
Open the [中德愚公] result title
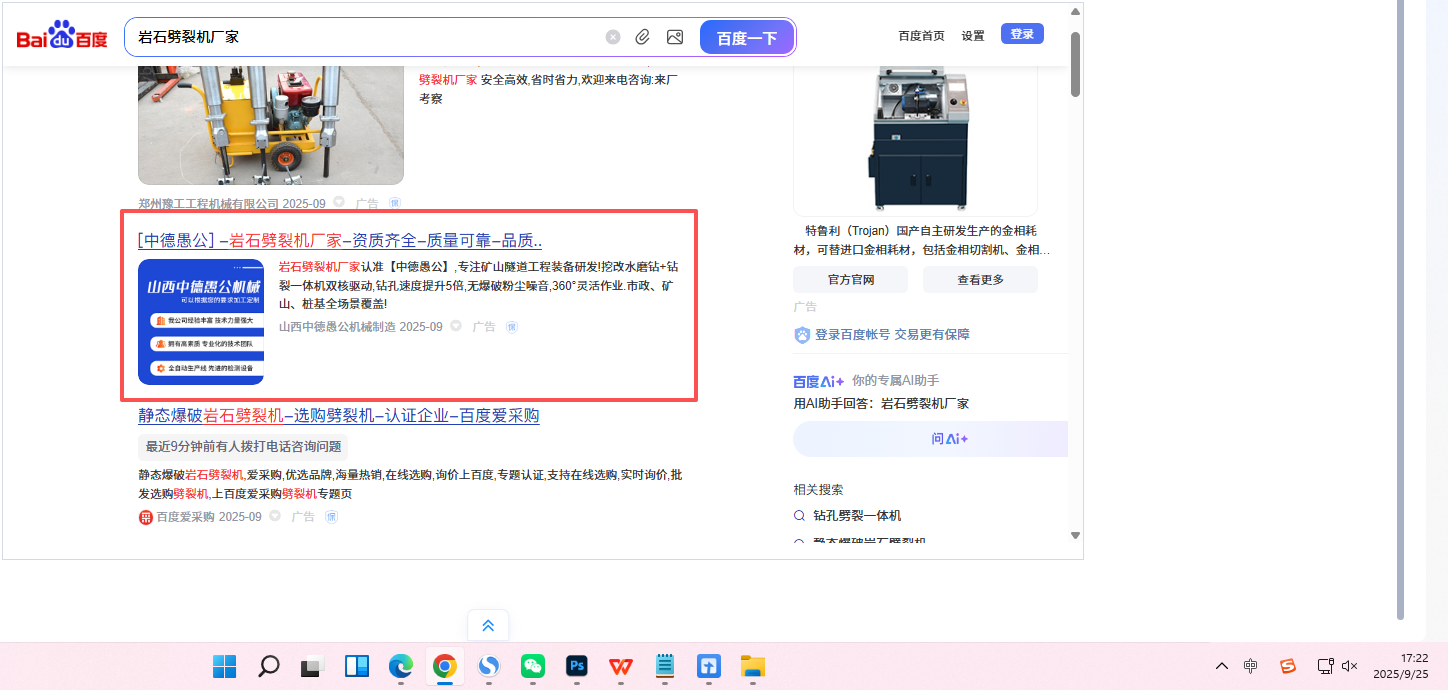340,240
